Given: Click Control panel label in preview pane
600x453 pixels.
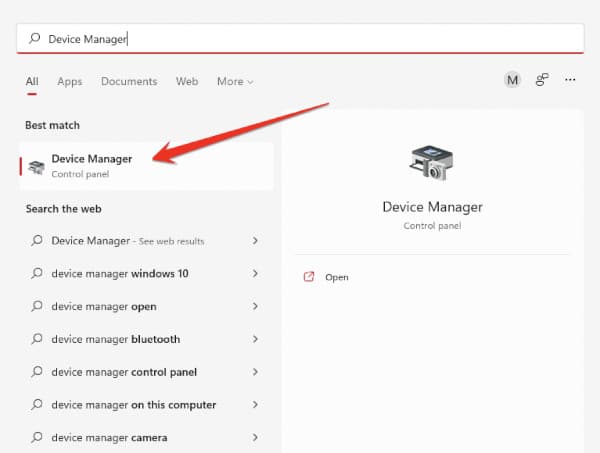Looking at the screenshot, I should pyautogui.click(x=432, y=226).
